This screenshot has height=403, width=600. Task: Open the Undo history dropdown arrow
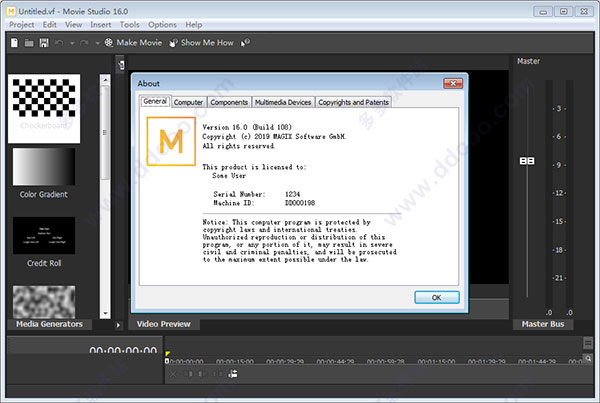72,43
